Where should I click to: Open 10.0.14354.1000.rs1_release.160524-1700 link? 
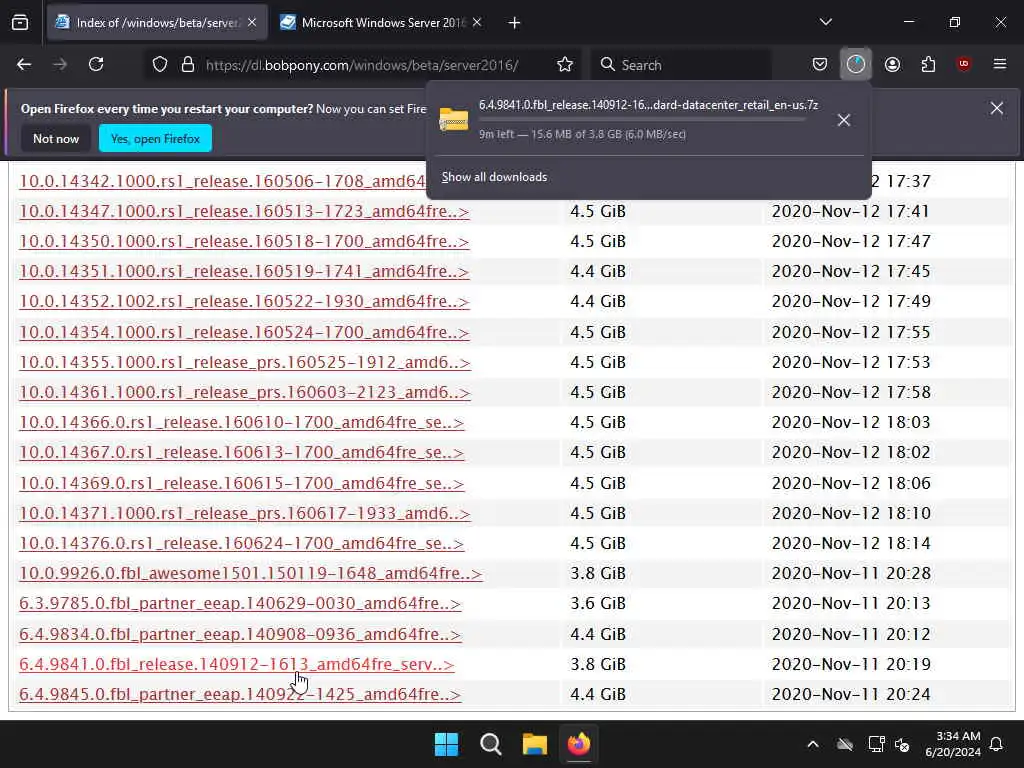[244, 332]
